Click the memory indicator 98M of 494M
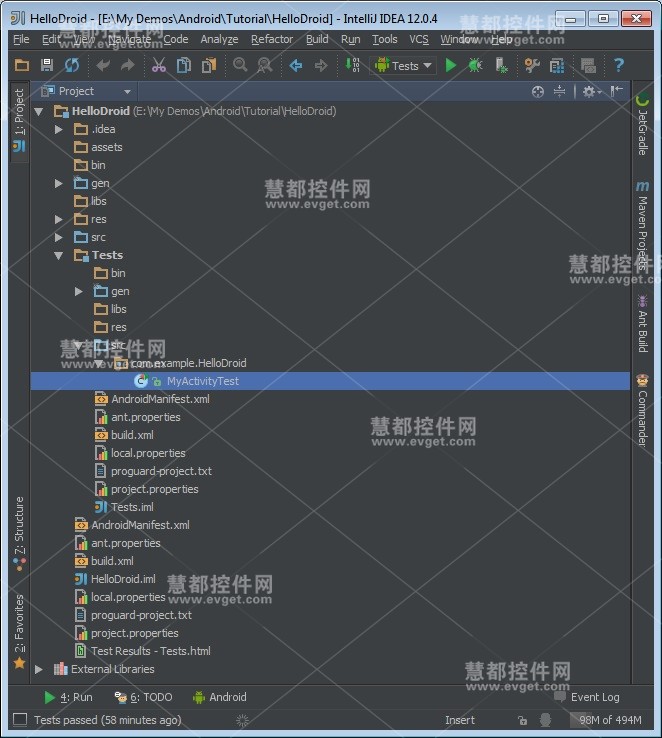 point(610,720)
